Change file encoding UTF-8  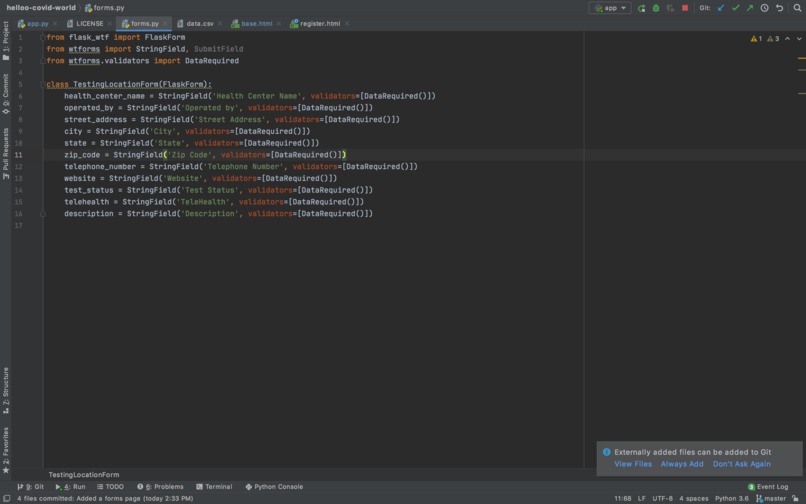coord(662,498)
